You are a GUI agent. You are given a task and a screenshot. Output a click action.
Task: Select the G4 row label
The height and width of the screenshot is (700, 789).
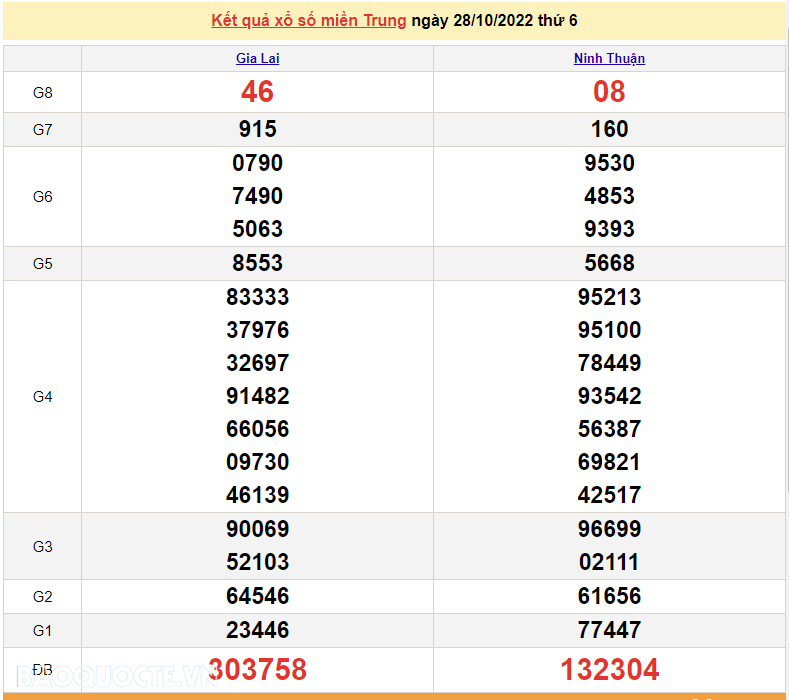click(42, 397)
